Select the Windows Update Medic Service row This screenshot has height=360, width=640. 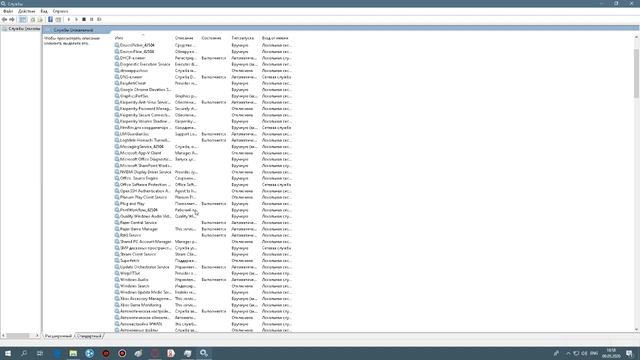(x=203, y=292)
